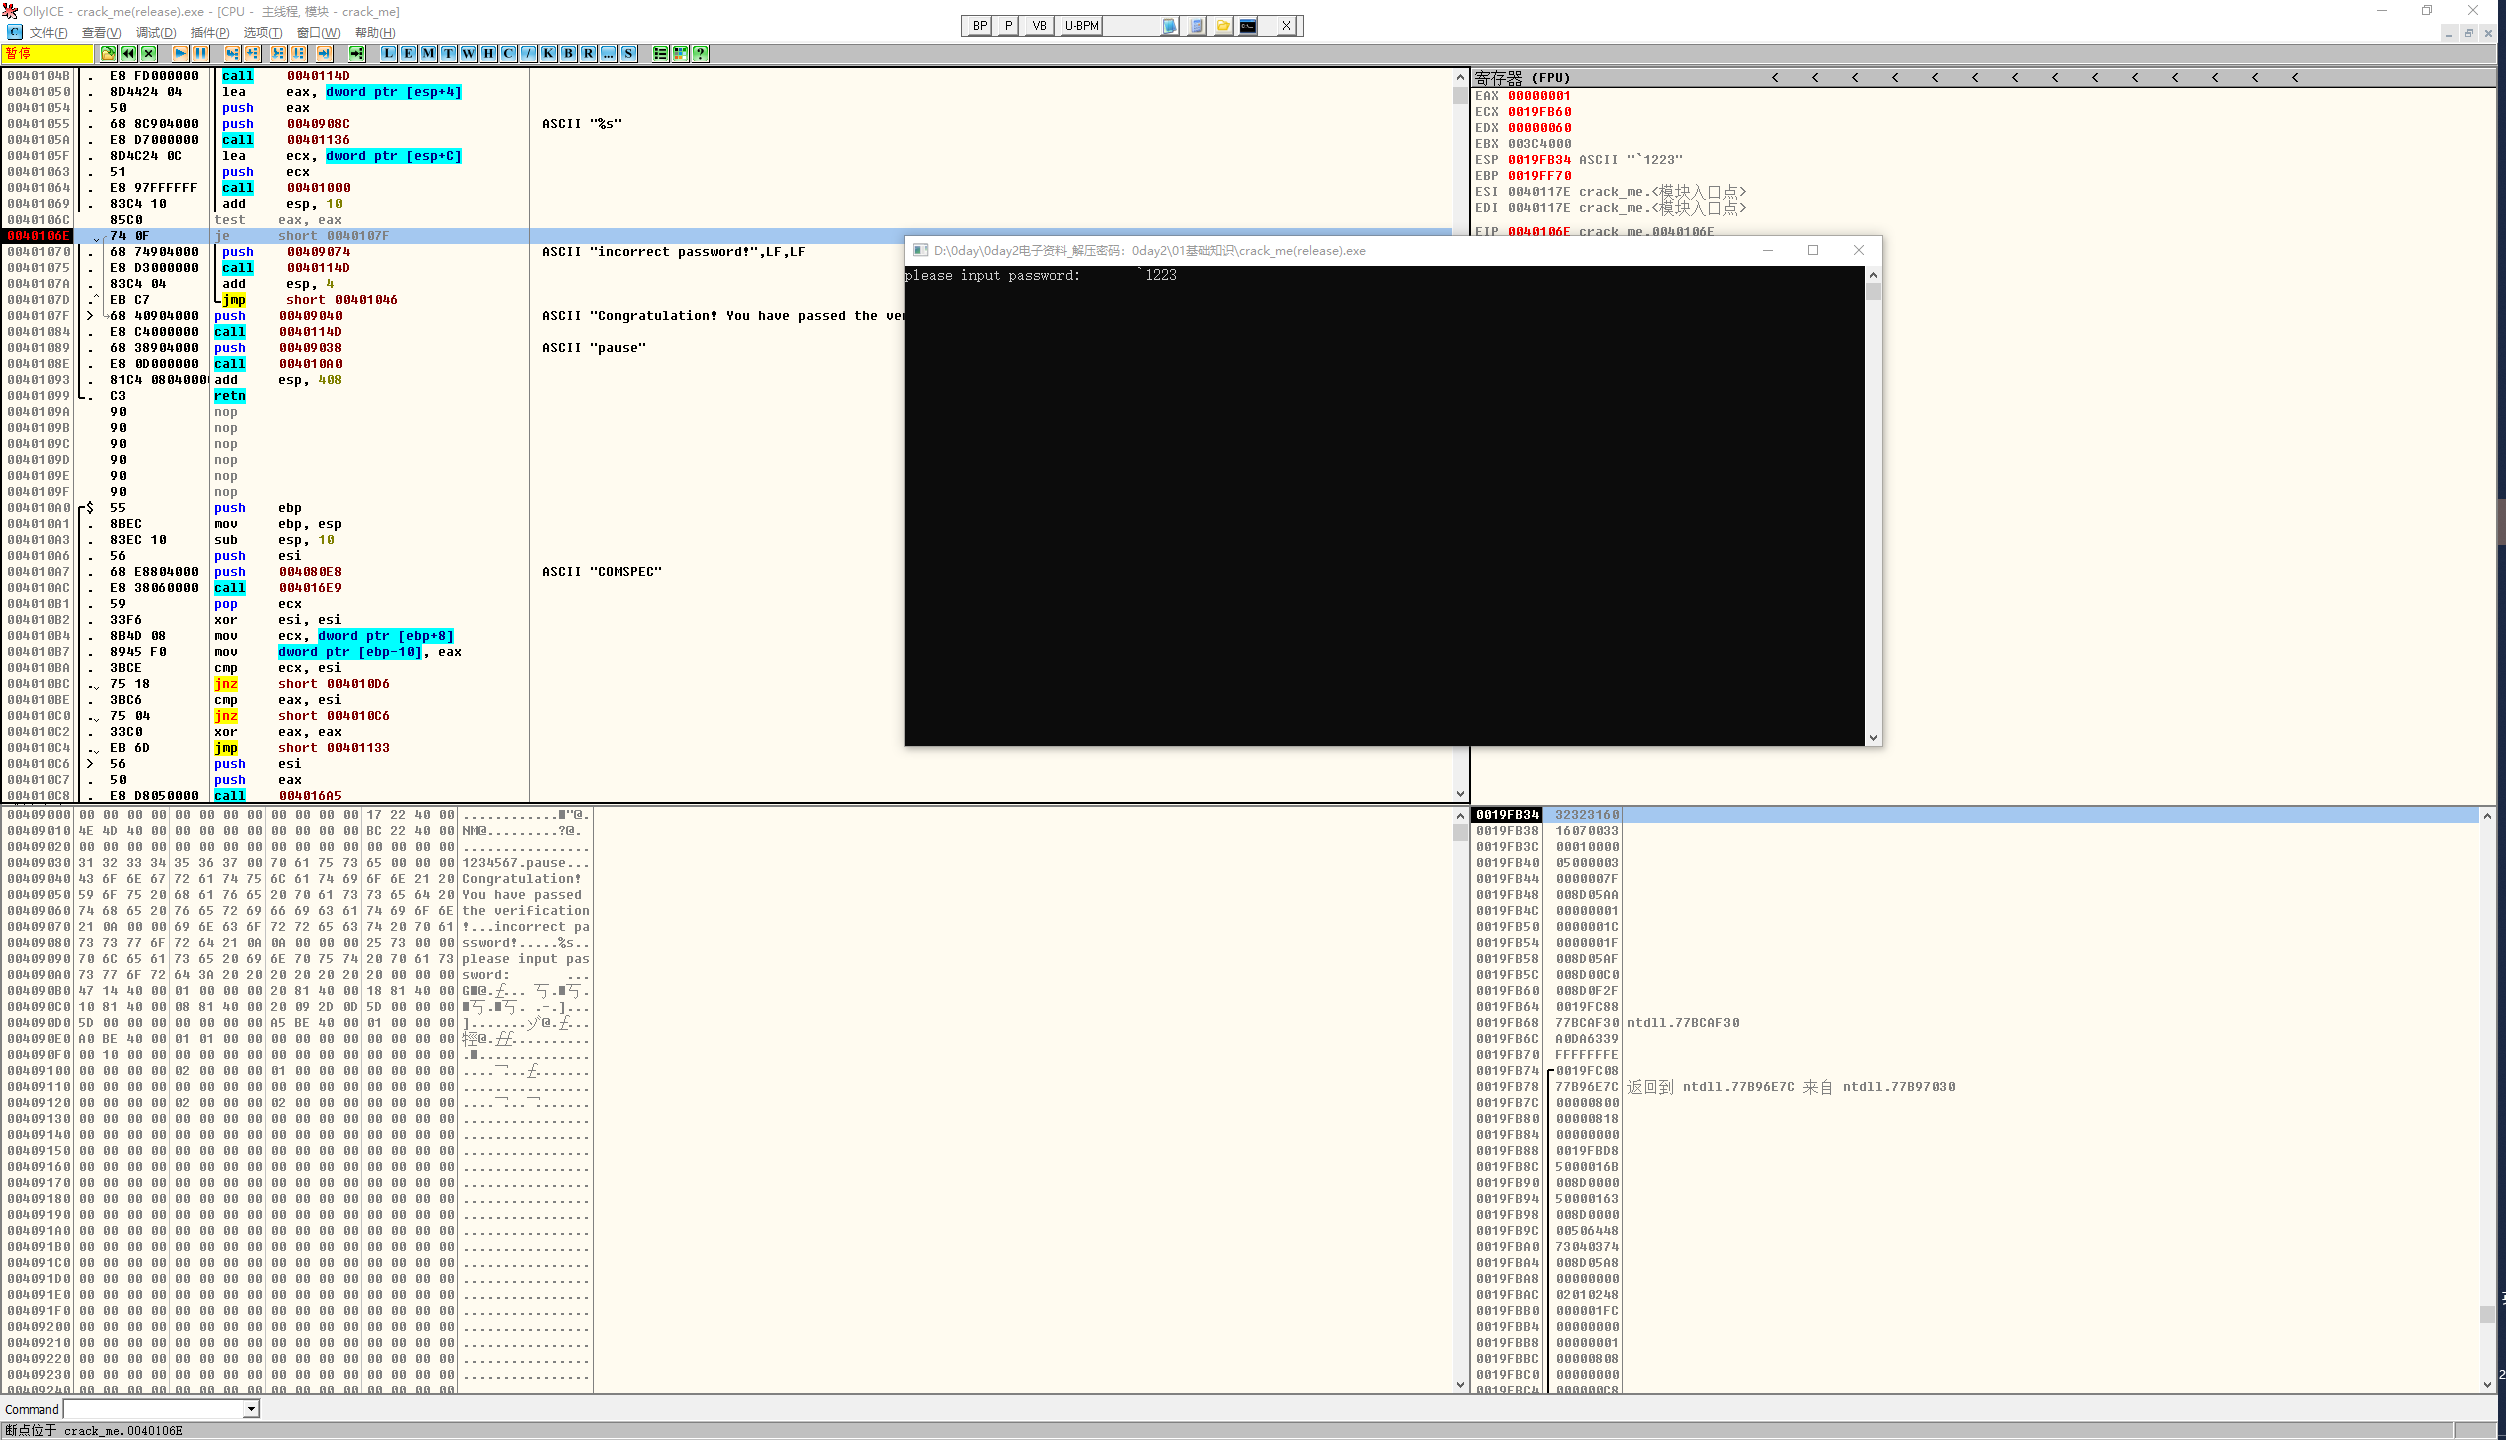
Task: Click the Run program play icon
Action: click(180, 53)
